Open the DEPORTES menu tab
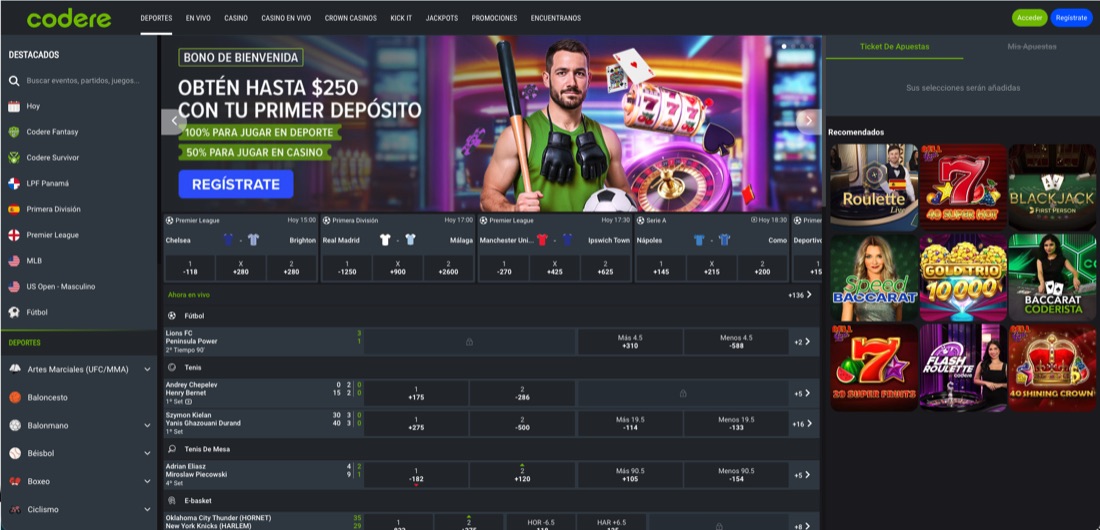The width and height of the screenshot is (1100, 530). 156,18
